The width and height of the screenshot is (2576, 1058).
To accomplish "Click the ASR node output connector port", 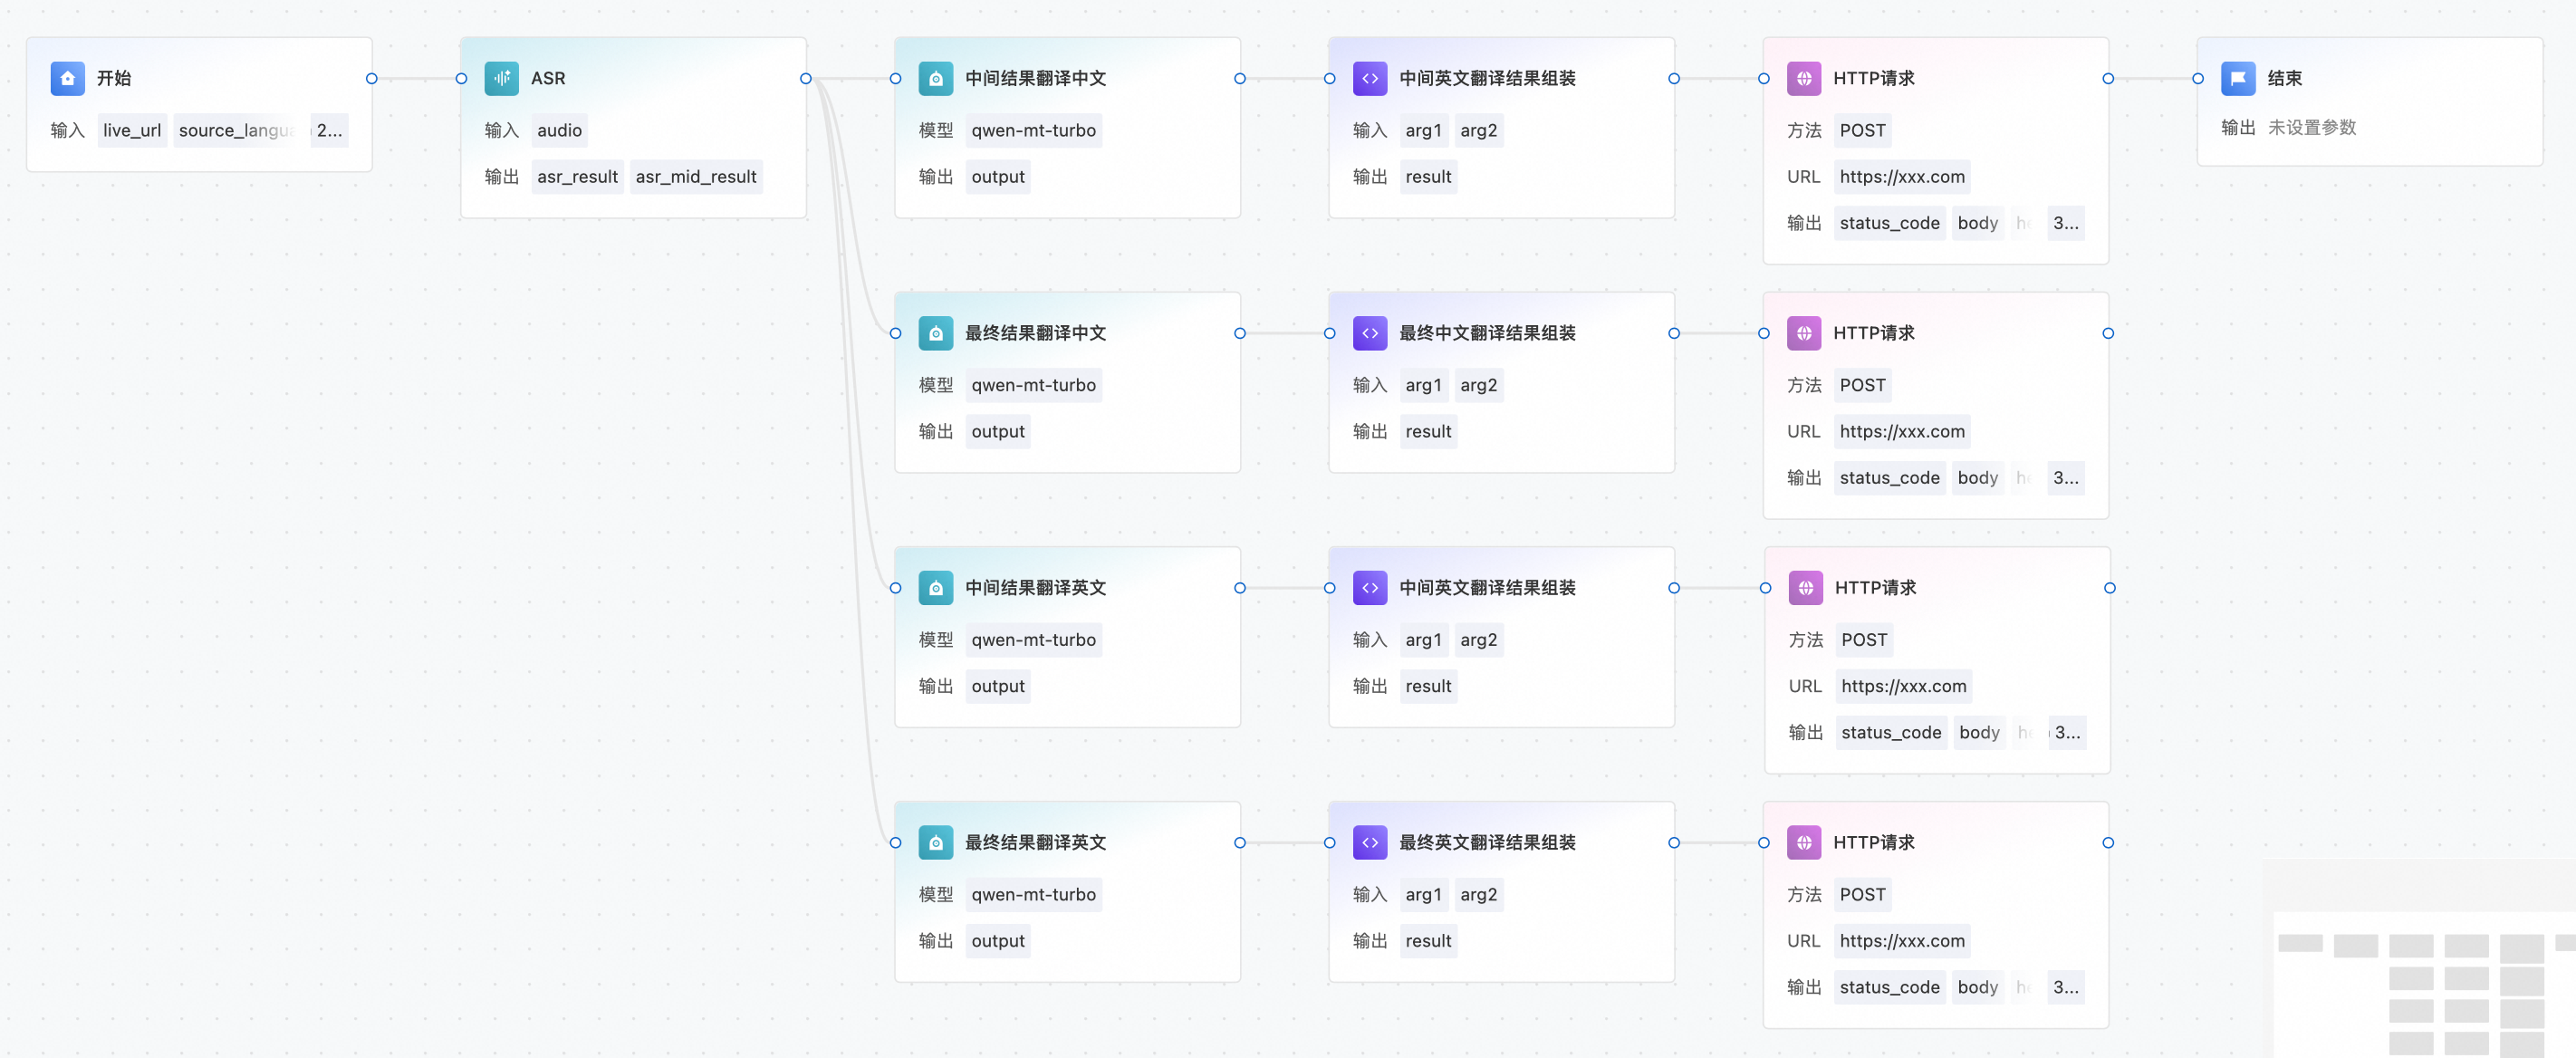I will click(805, 78).
